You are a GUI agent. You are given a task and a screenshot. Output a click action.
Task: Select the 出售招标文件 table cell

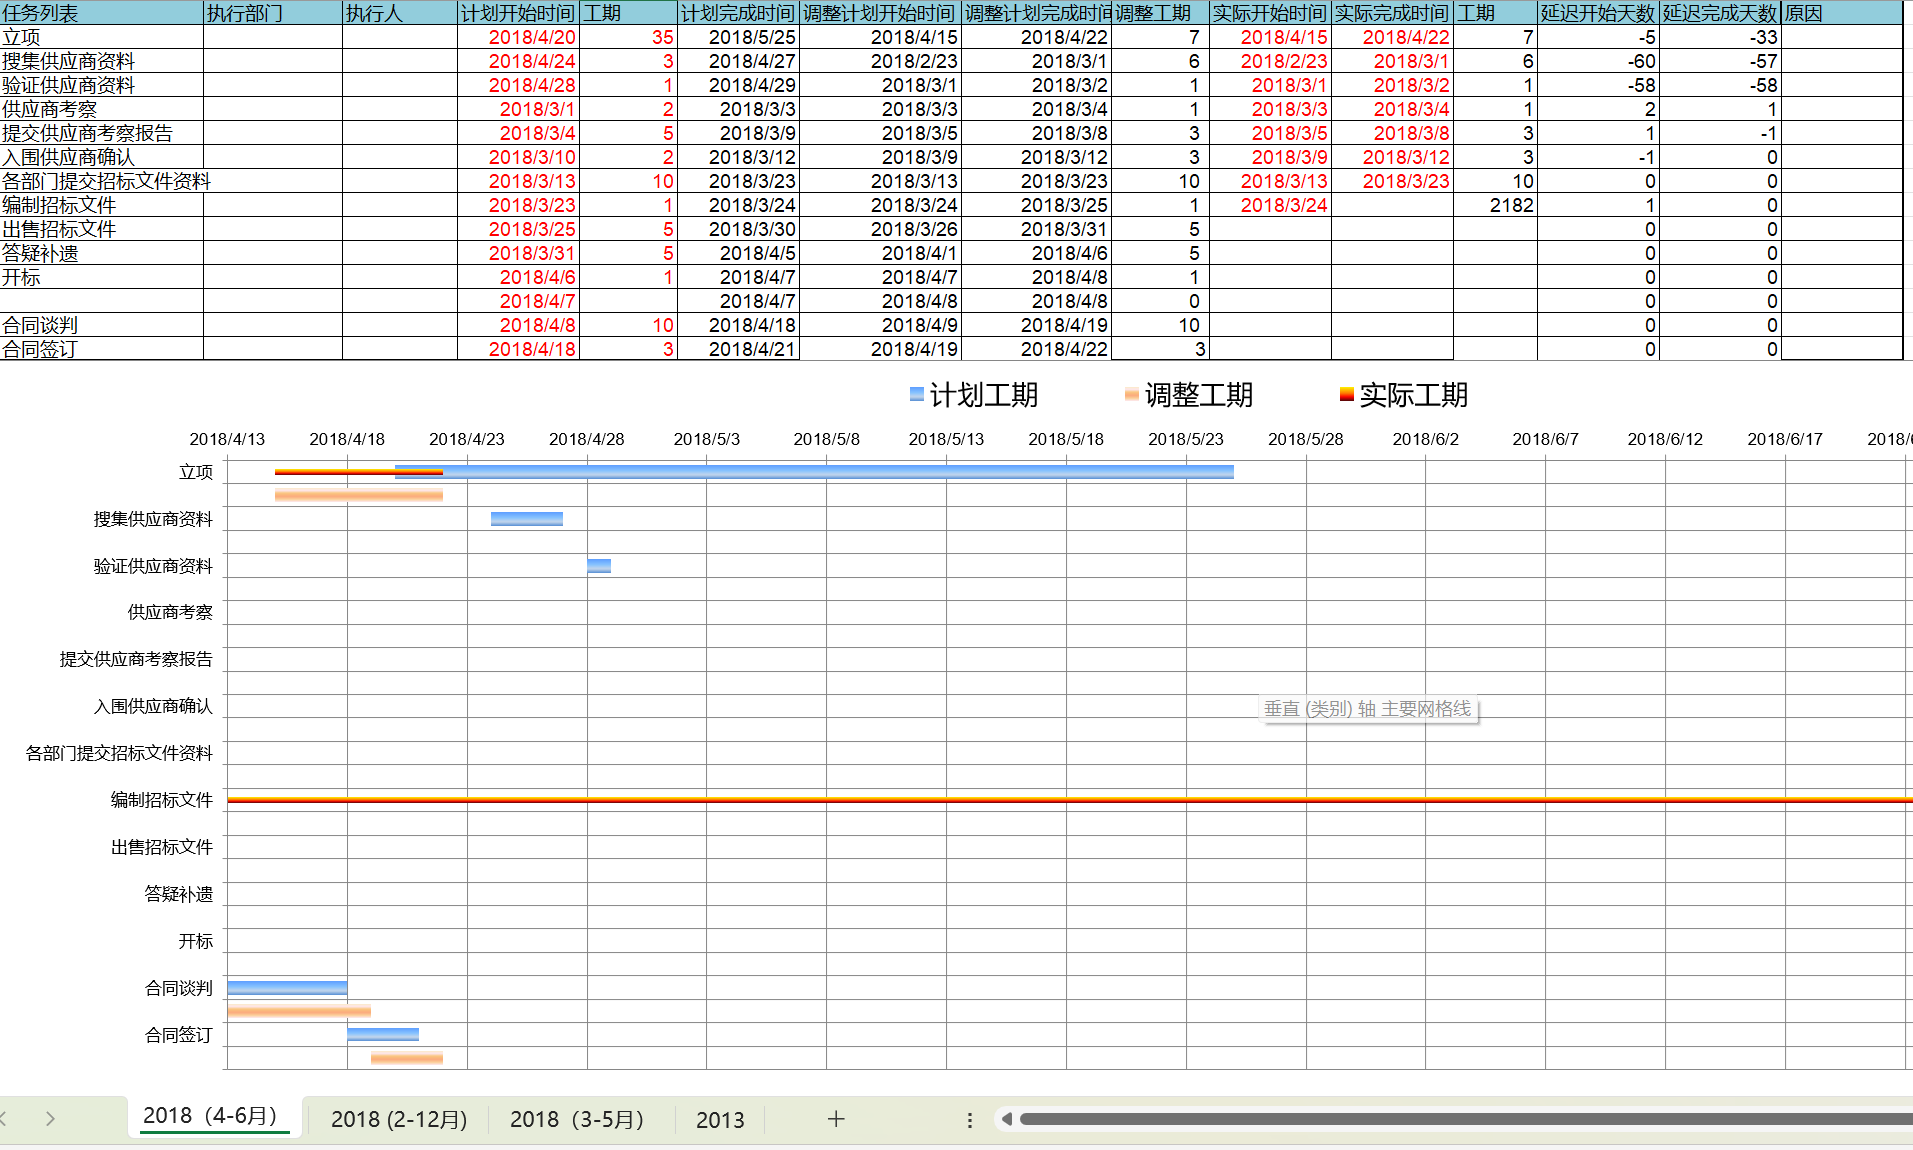point(101,229)
